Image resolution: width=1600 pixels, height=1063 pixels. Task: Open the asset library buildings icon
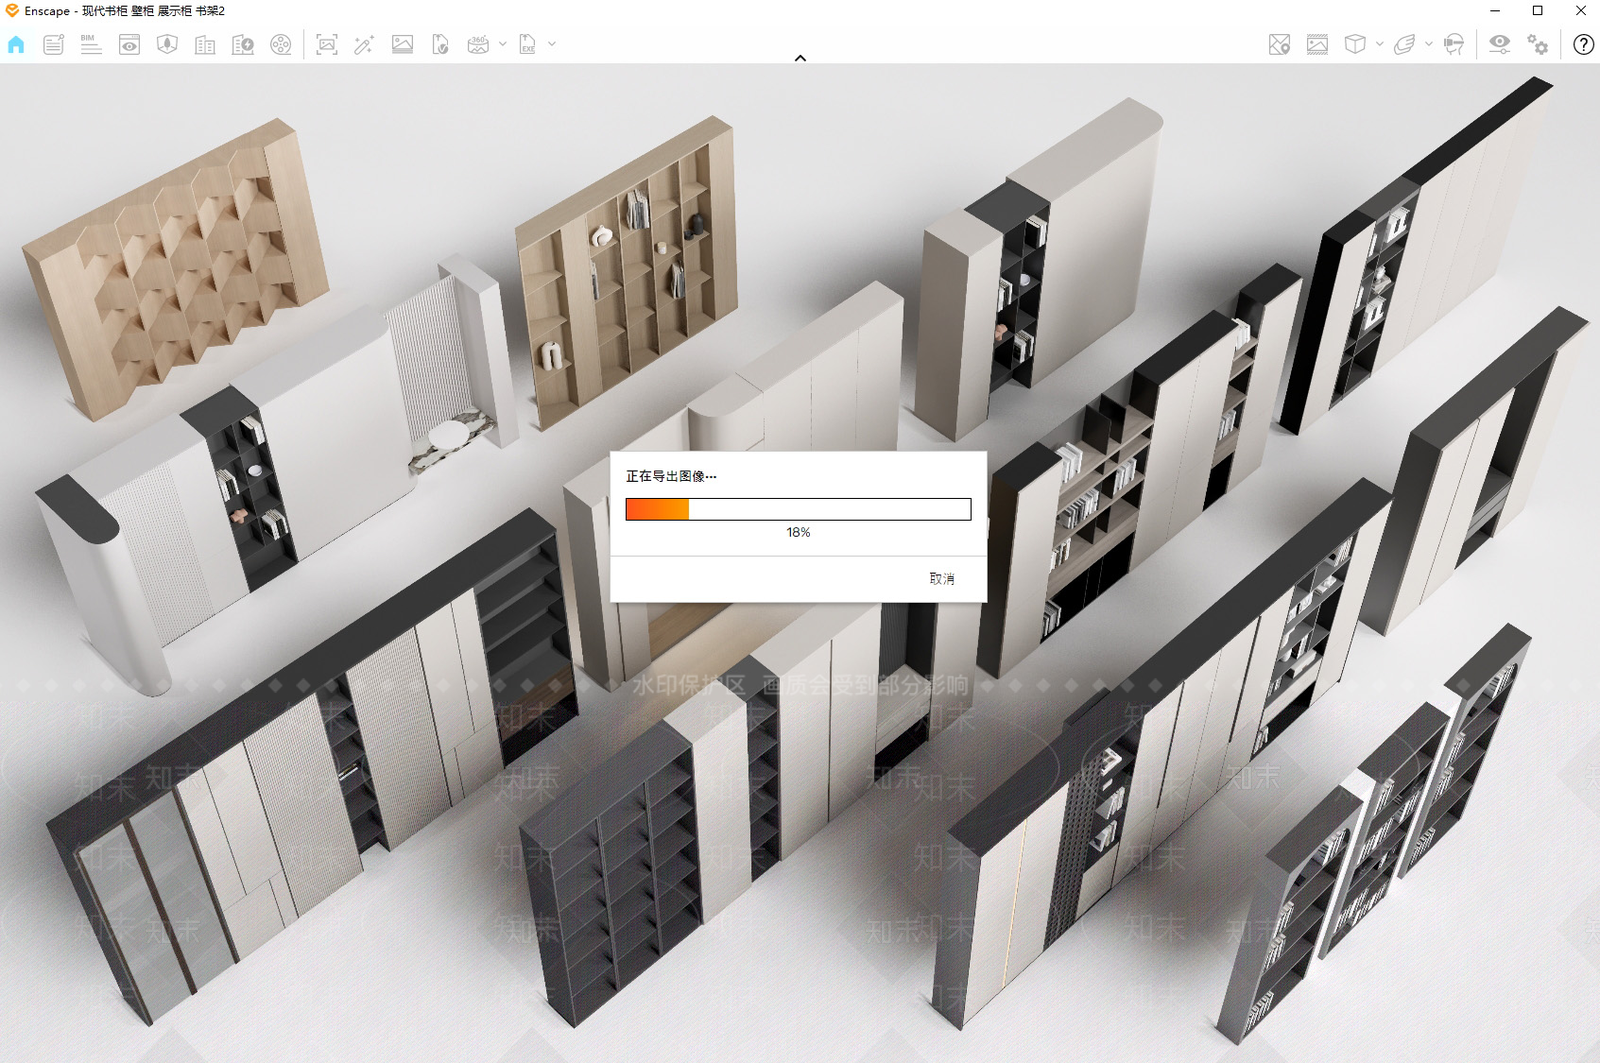pyautogui.click(x=205, y=45)
